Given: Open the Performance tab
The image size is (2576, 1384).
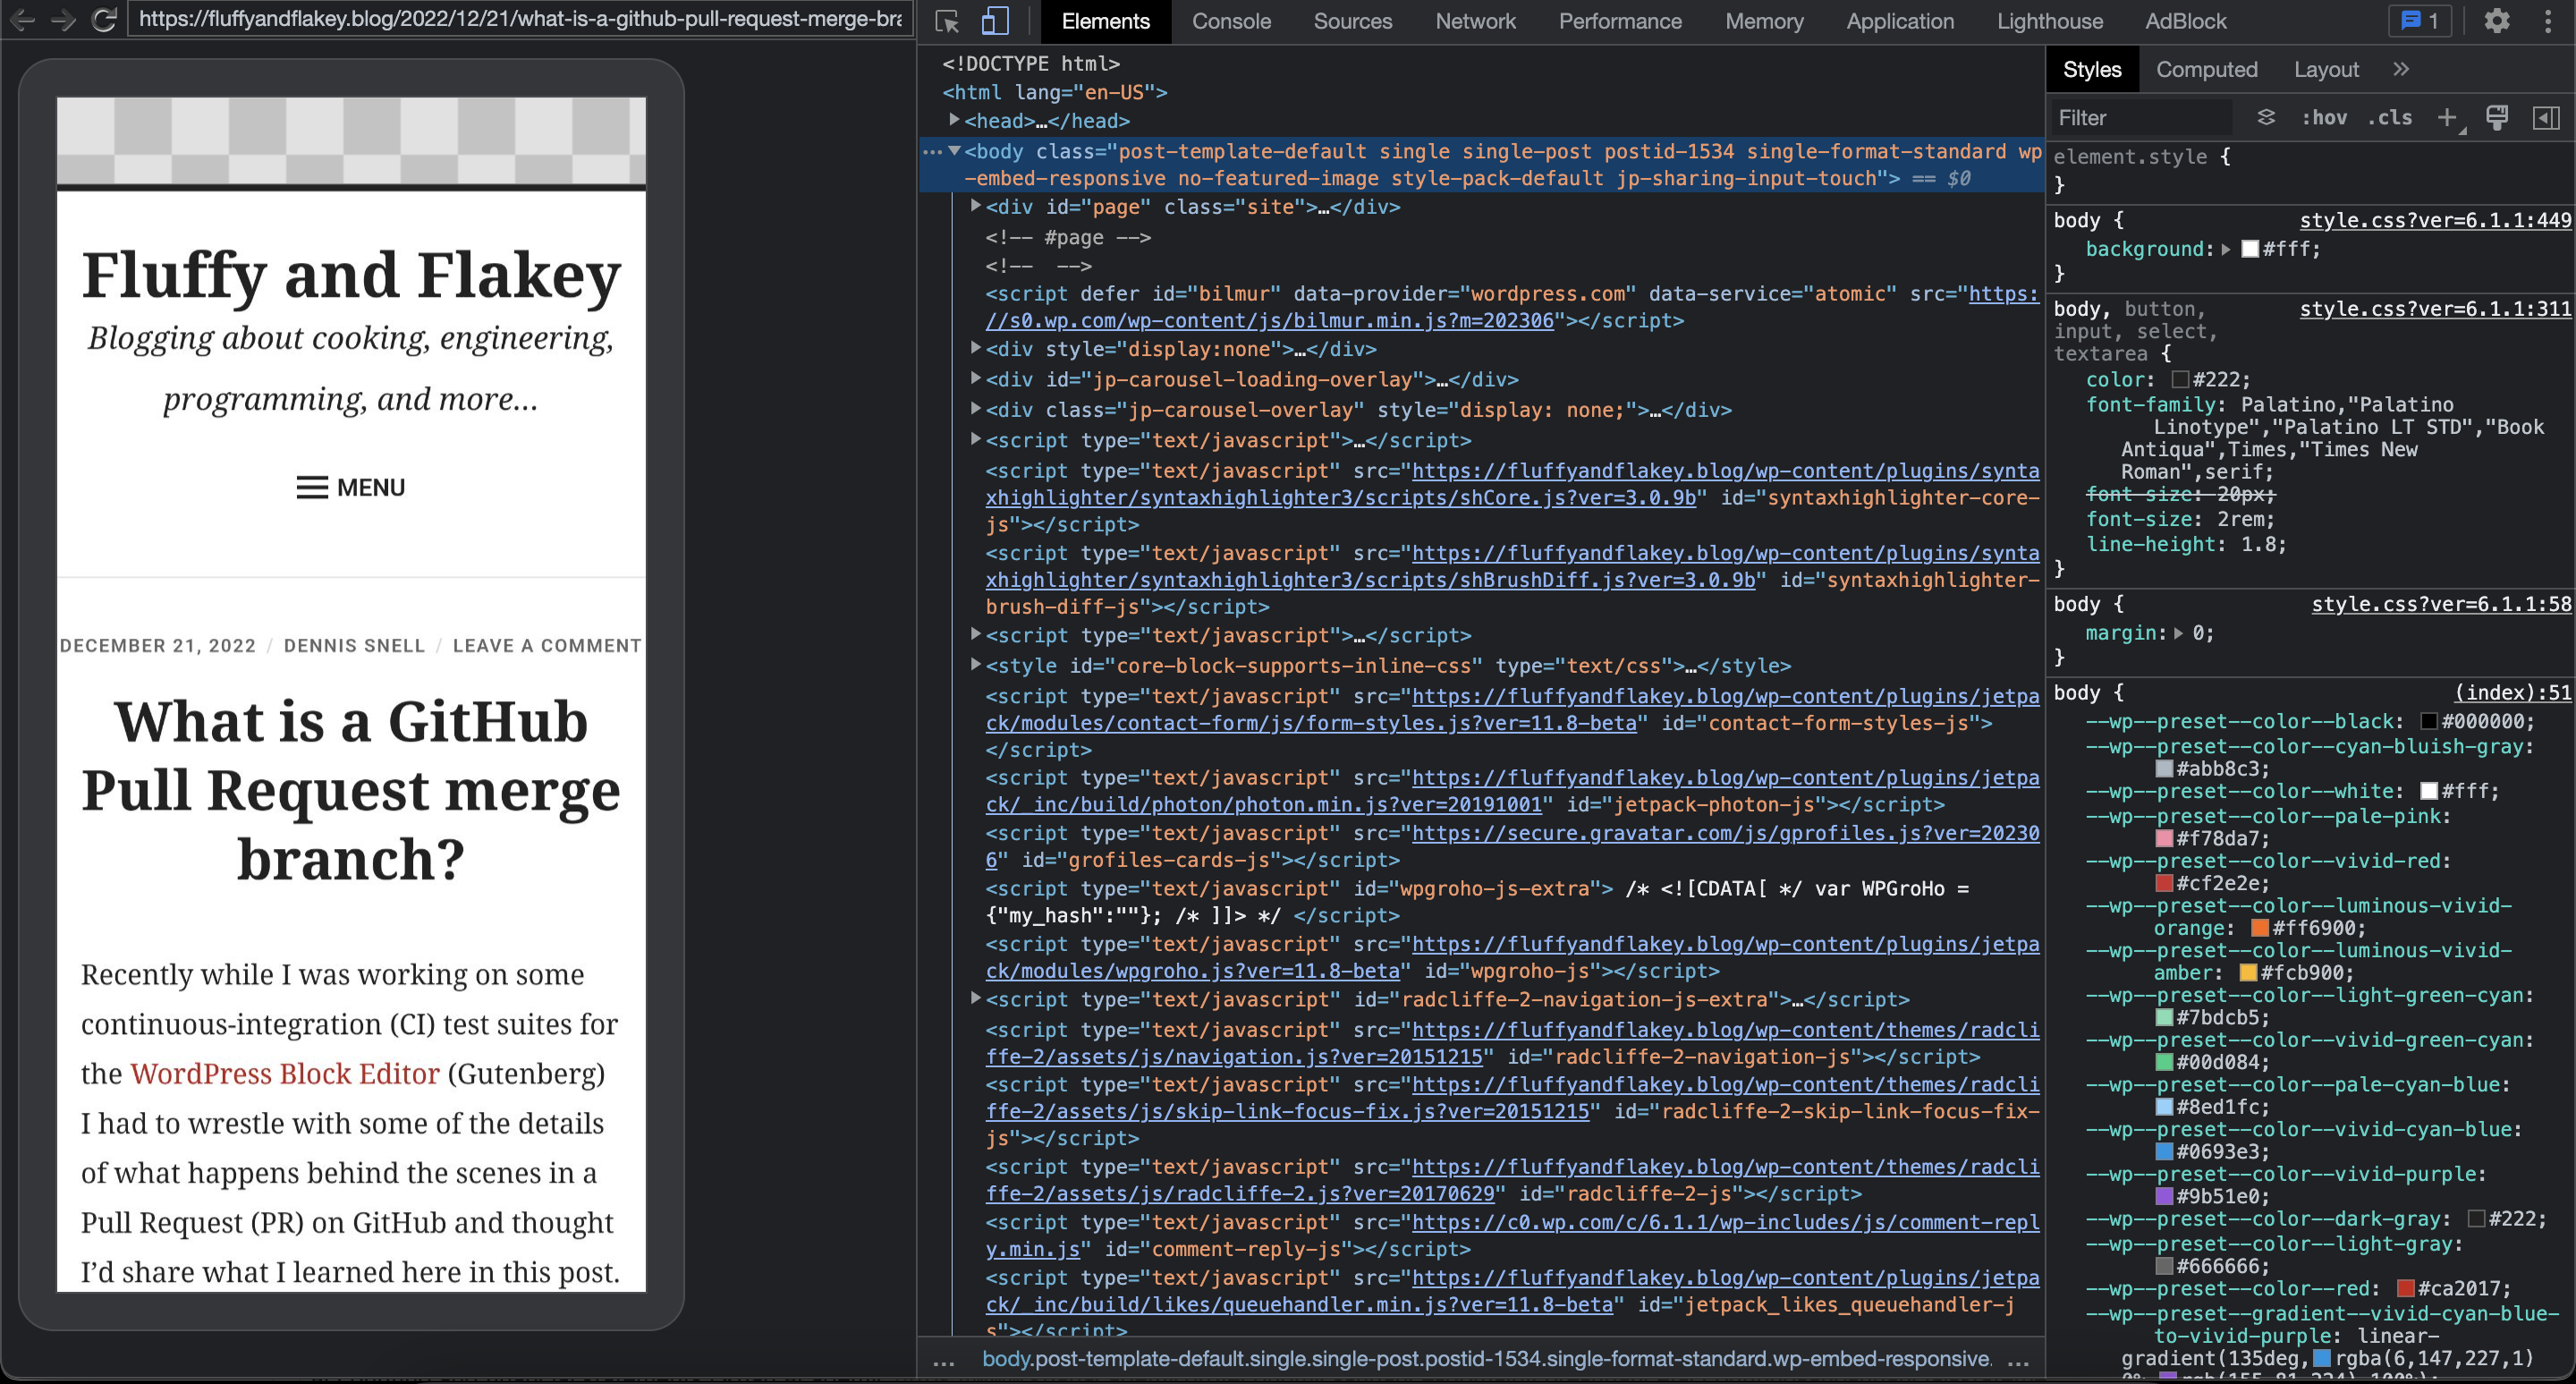Looking at the screenshot, I should (1620, 21).
